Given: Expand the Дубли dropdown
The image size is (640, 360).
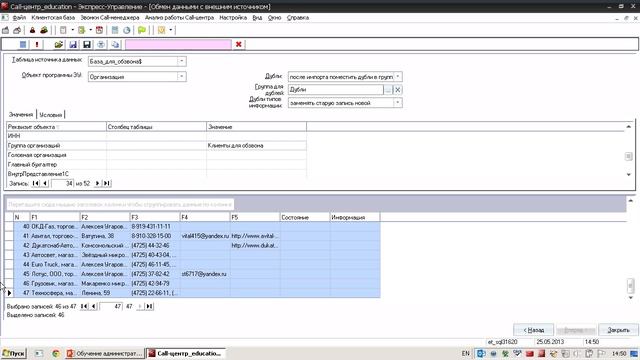Looking at the screenshot, I should point(398,76).
